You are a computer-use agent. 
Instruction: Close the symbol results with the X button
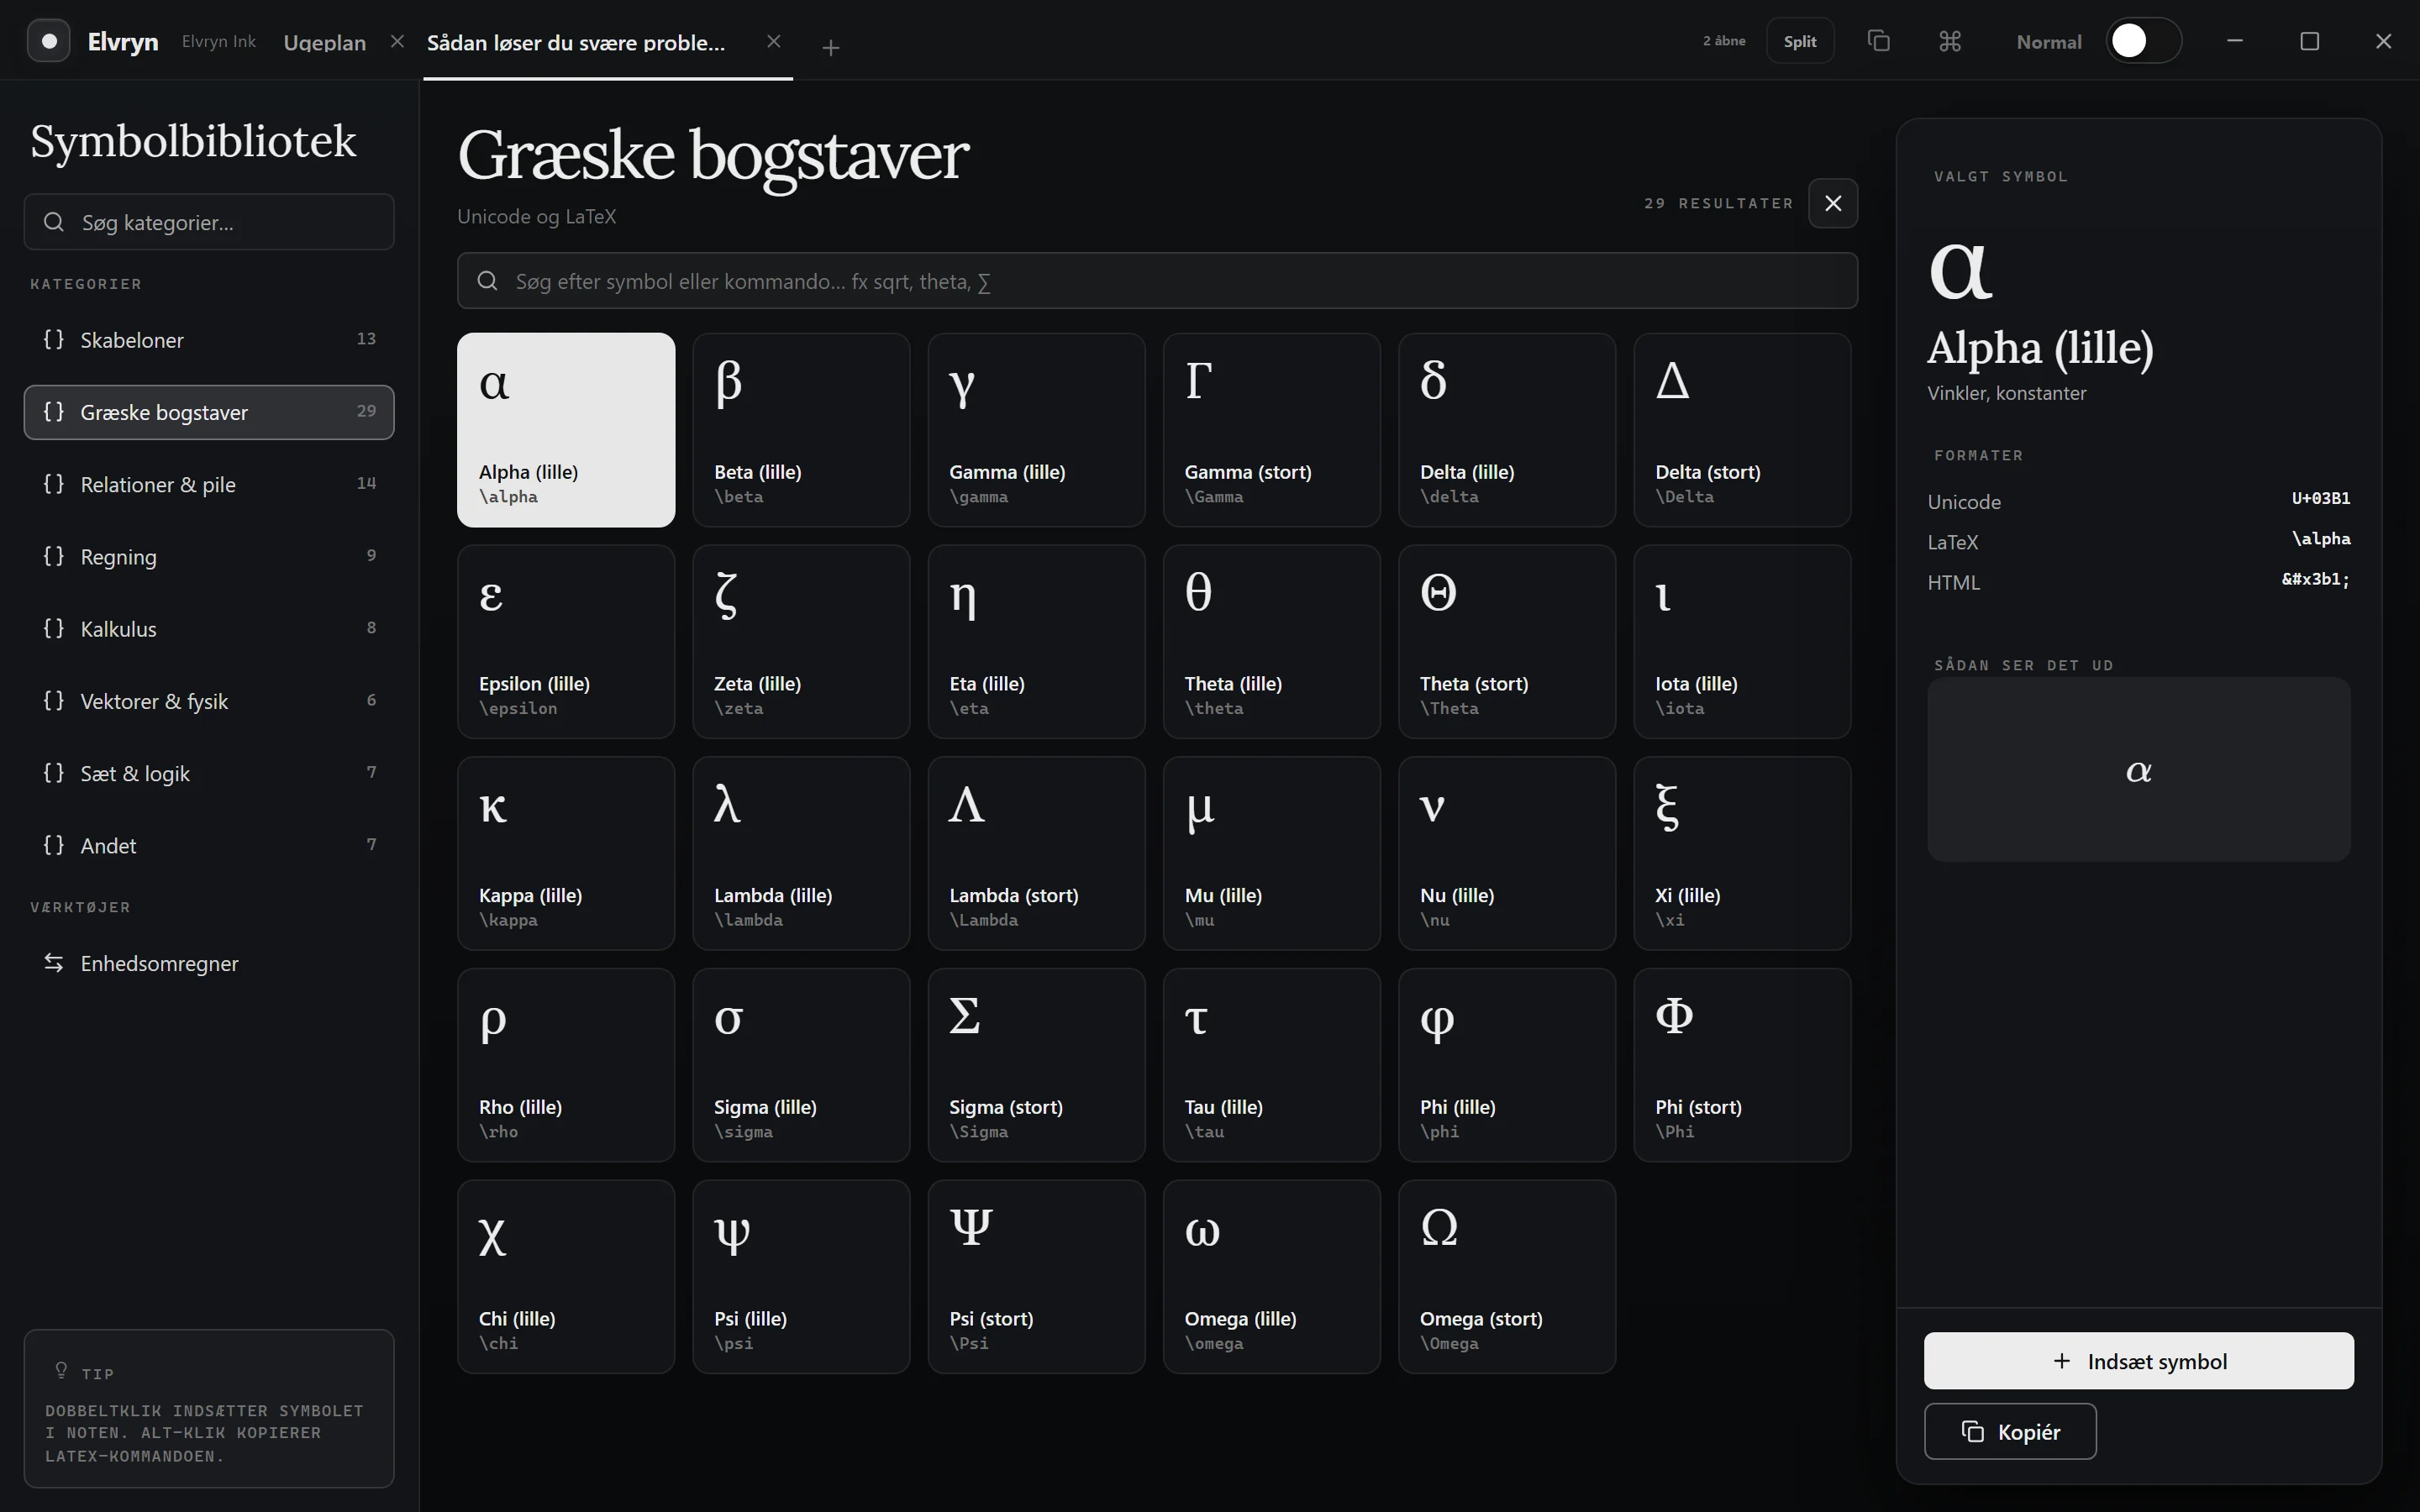coord(1832,203)
